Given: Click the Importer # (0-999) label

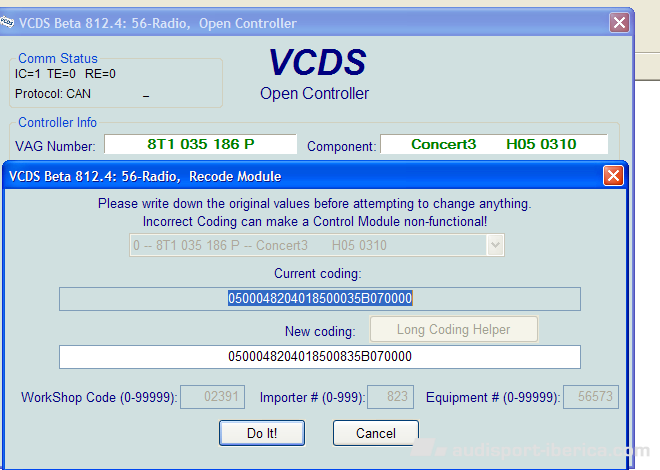Looking at the screenshot, I should click(312, 398).
